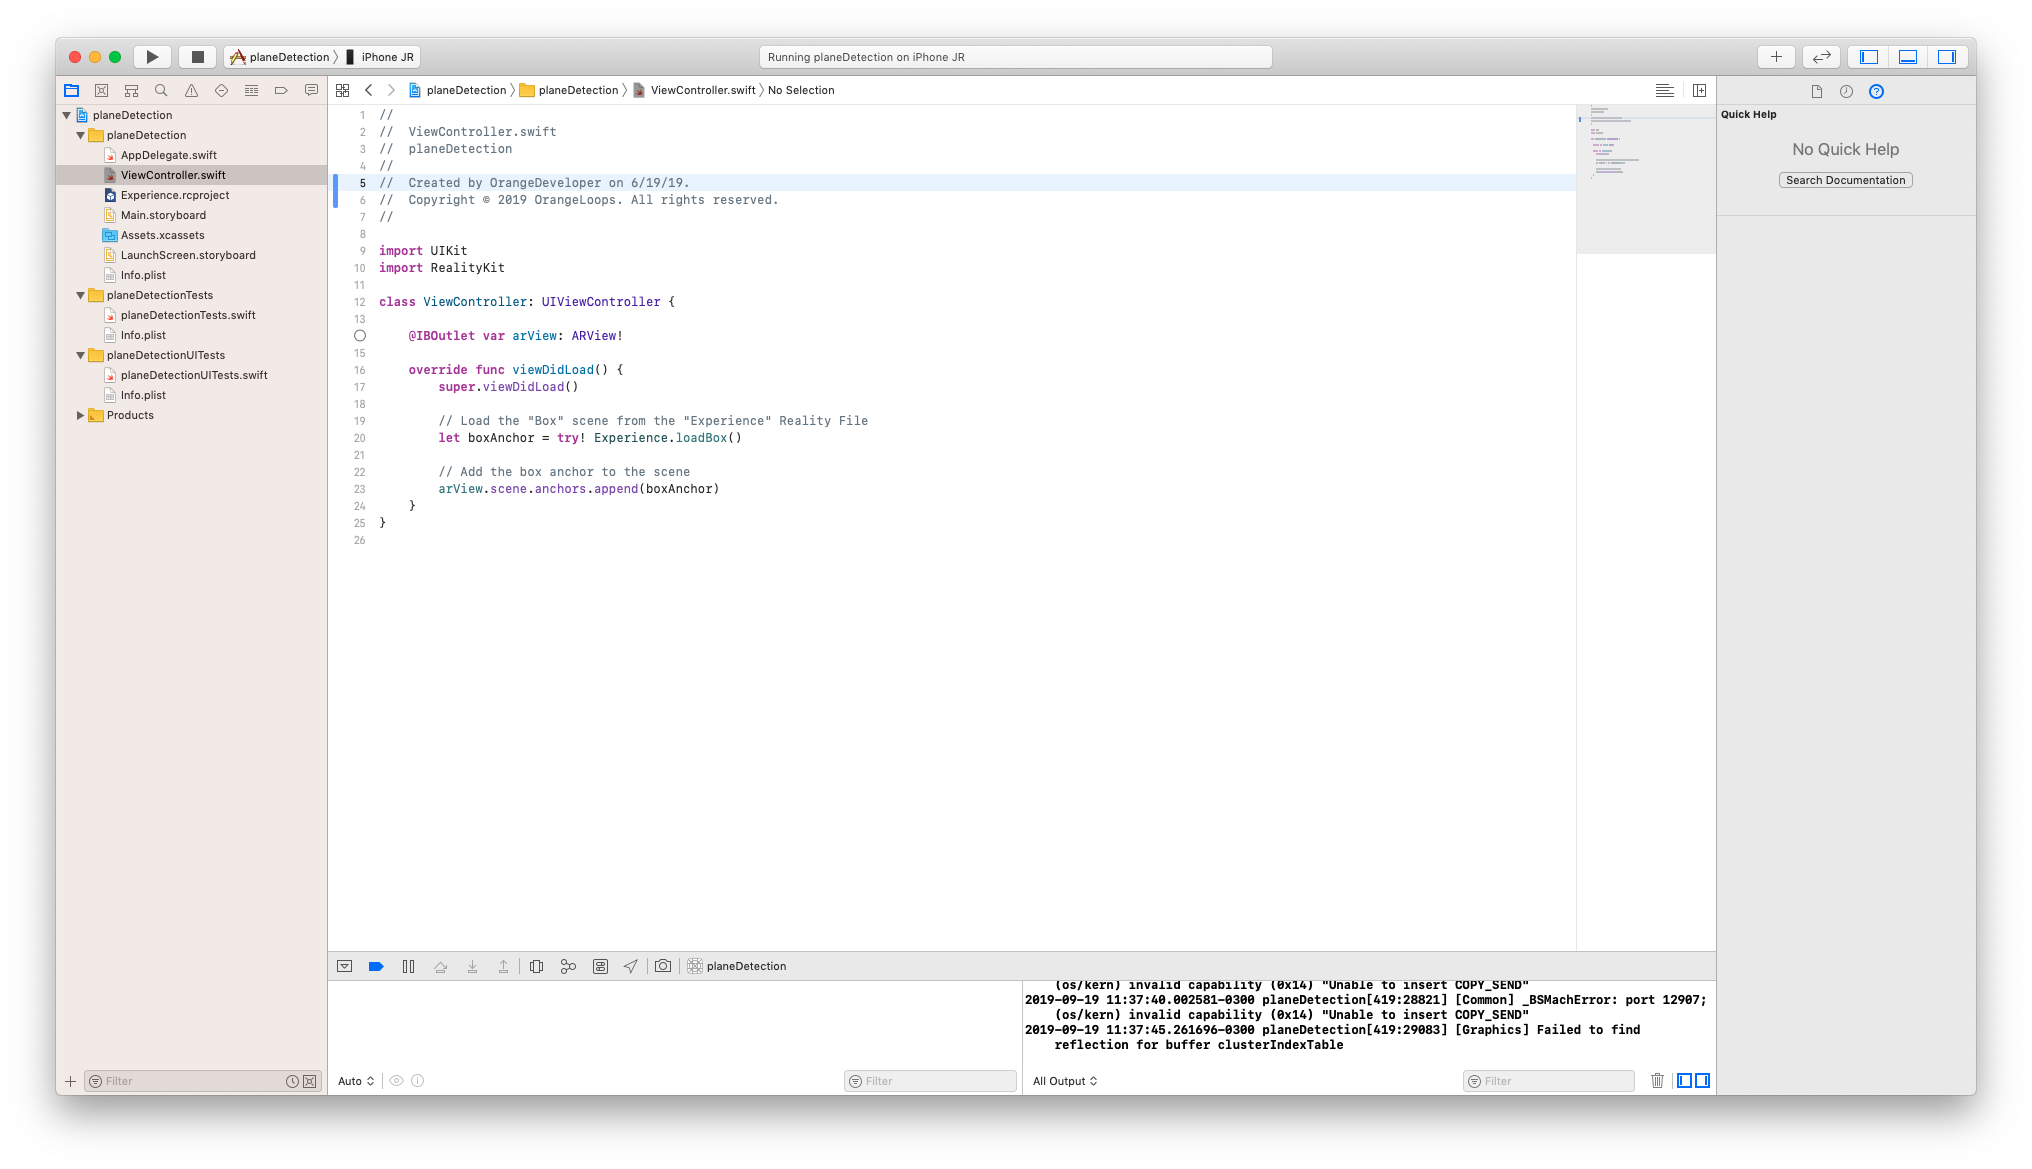The image size is (2032, 1169).
Task: Open the related items grid menu
Action: (343, 90)
